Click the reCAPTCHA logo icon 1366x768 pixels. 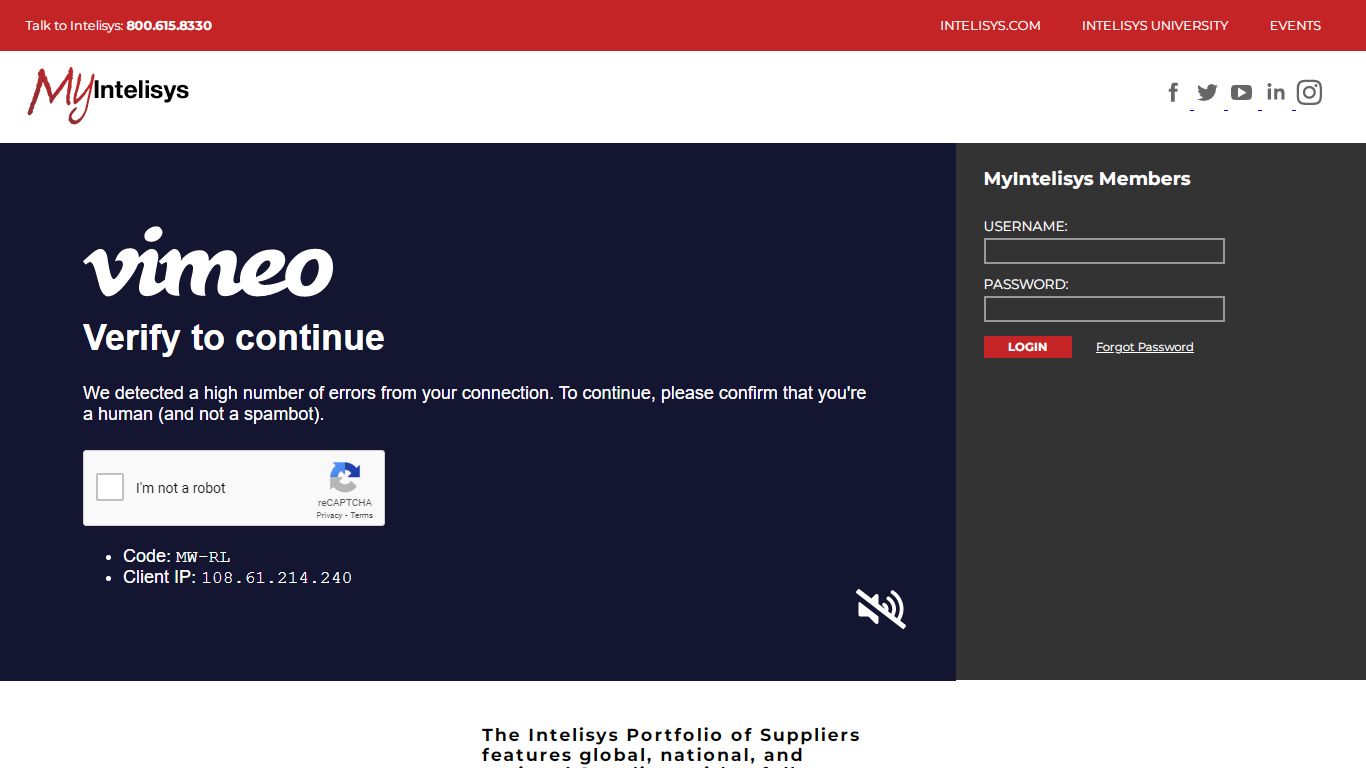click(x=345, y=478)
